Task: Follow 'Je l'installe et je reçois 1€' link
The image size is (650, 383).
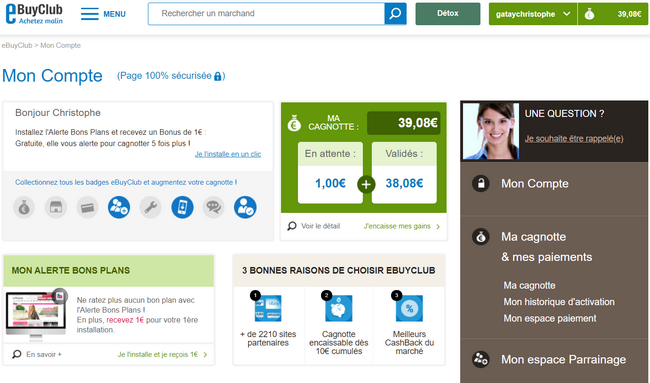Action: (x=158, y=355)
